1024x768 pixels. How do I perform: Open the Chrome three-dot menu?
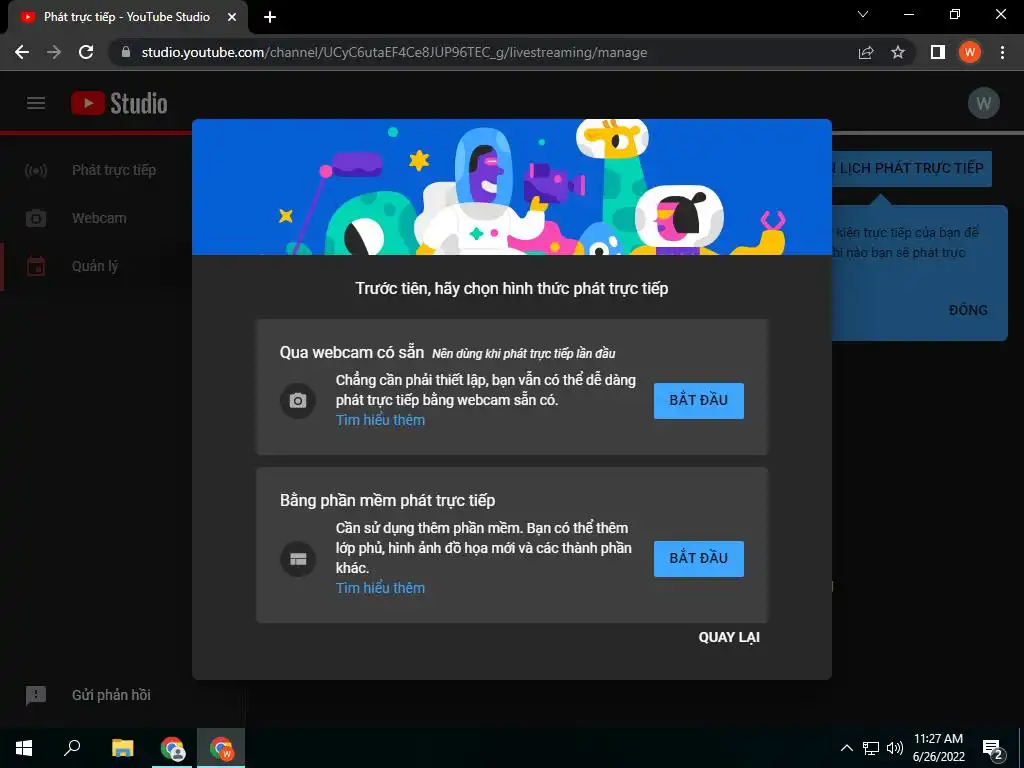[x=1002, y=52]
